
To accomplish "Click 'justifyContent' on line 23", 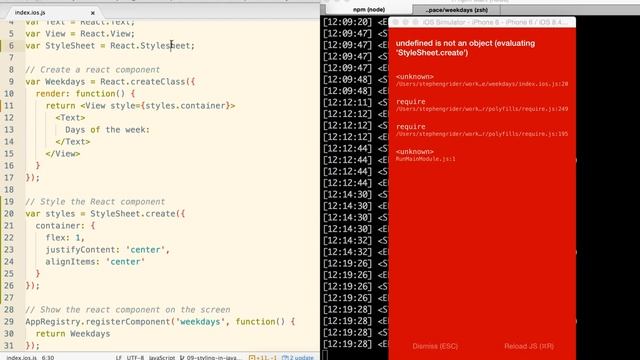I will pyautogui.click(x=80, y=249).
